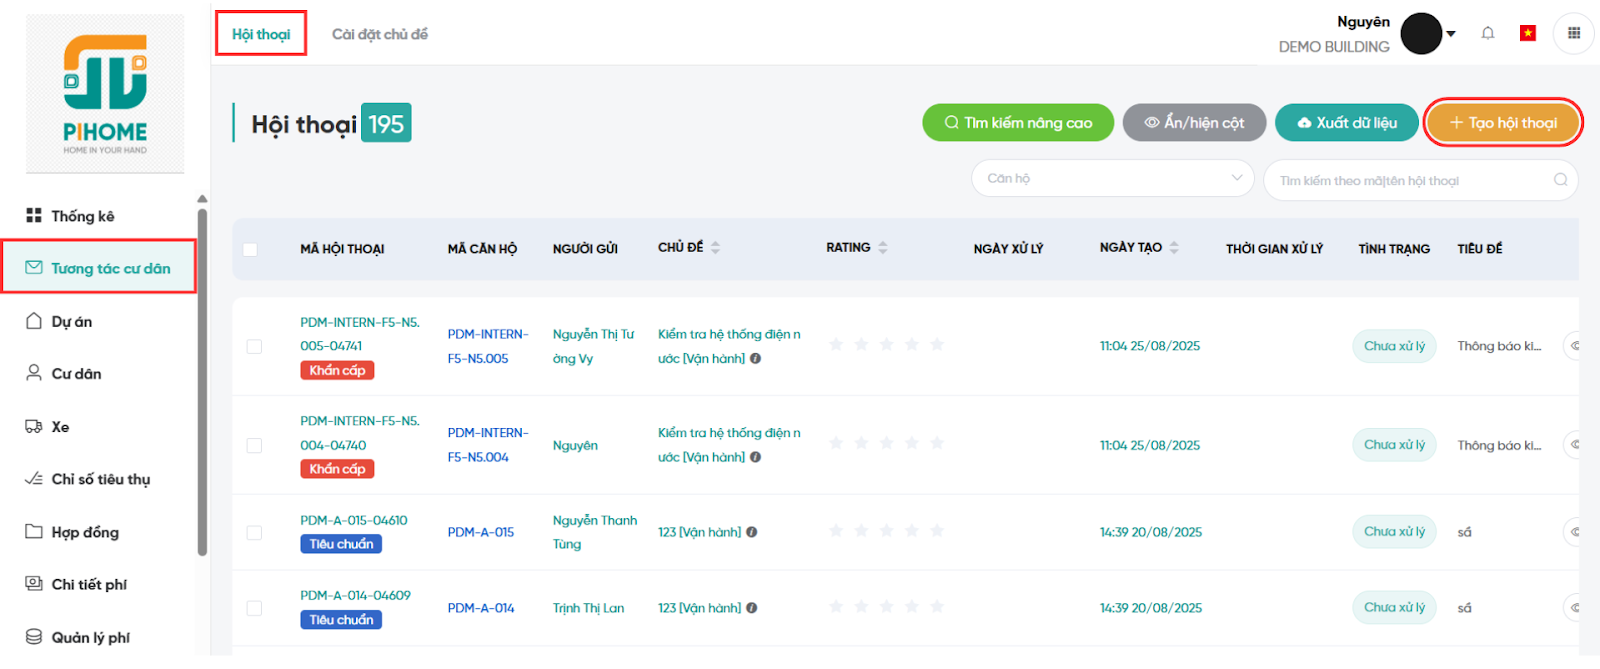Open the Căn hộ dropdown filter
The image size is (1600, 669).
click(x=1112, y=179)
